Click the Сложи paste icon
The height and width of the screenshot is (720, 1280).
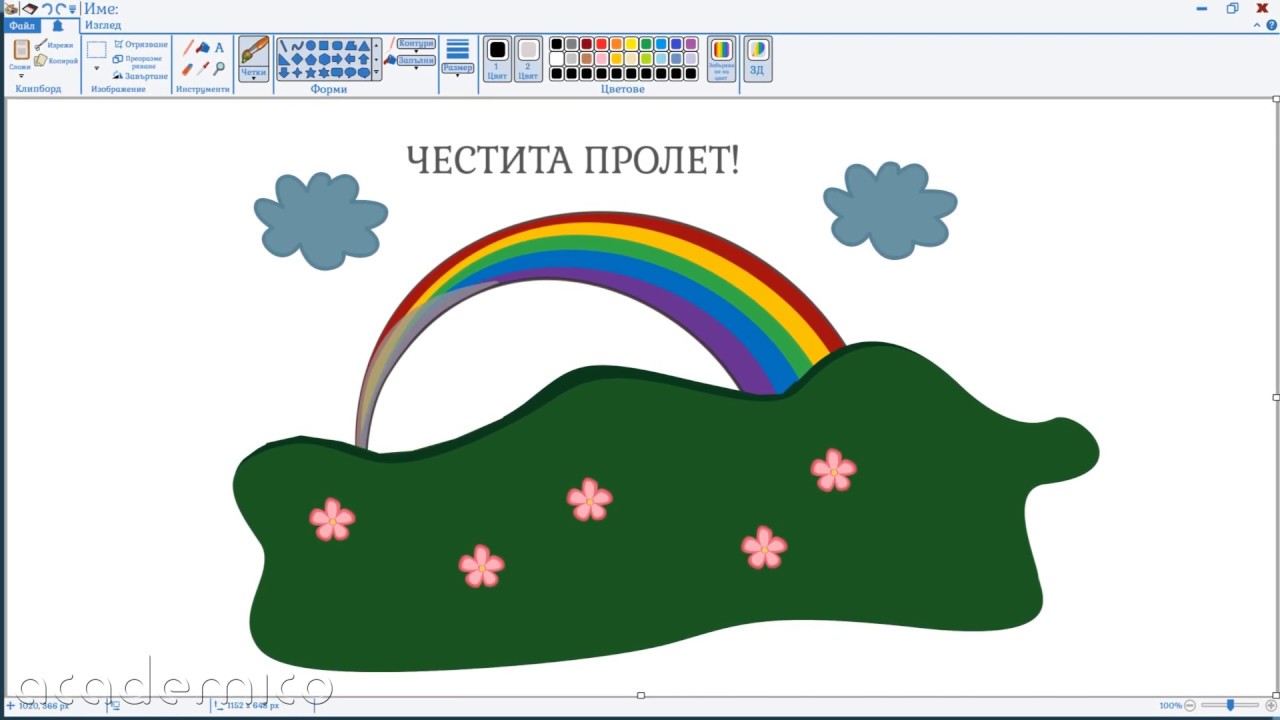21,49
